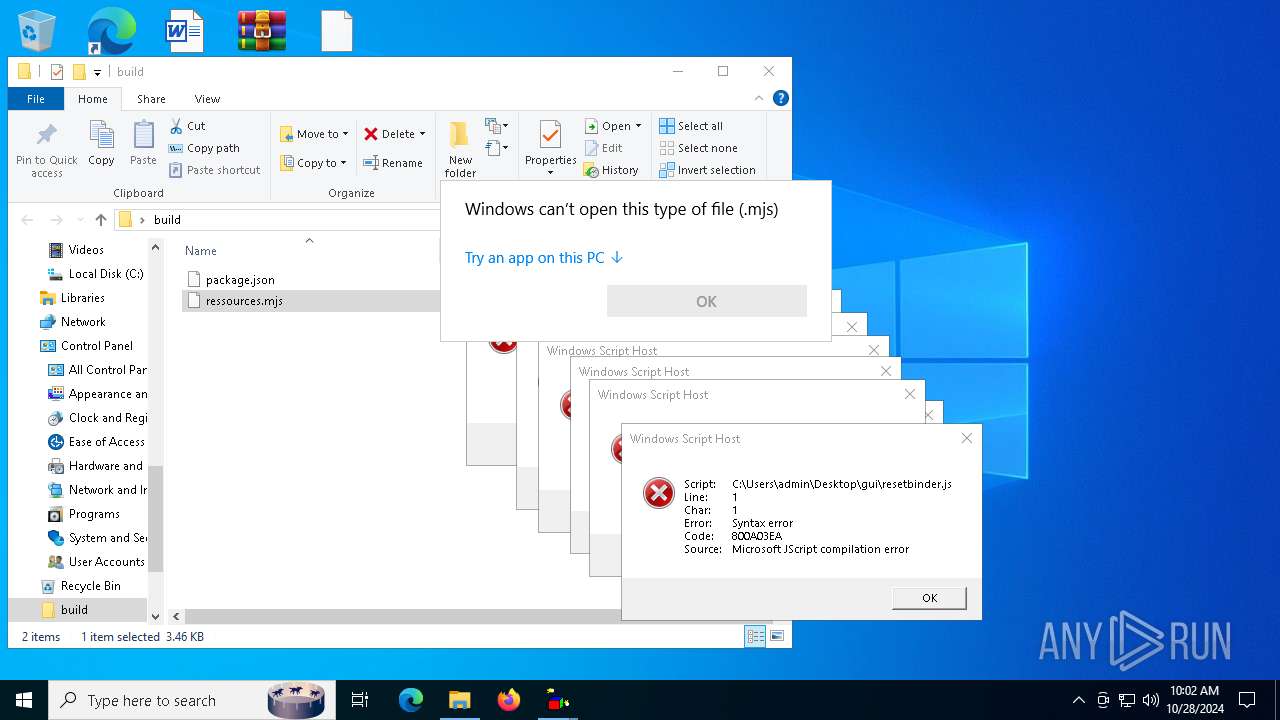Expand the Open dropdown arrow
The height and width of the screenshot is (720, 1280).
(x=638, y=126)
